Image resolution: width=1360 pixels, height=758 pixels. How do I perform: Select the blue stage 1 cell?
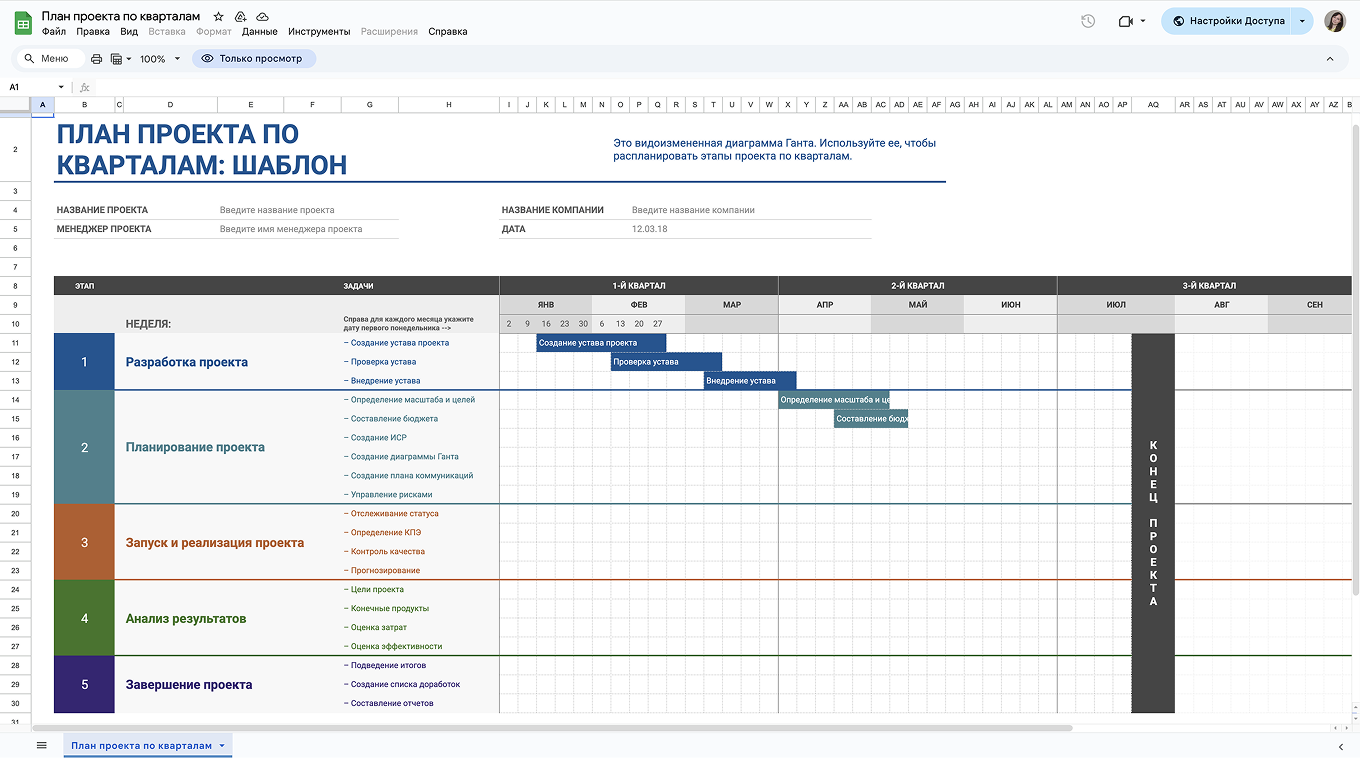(84, 362)
